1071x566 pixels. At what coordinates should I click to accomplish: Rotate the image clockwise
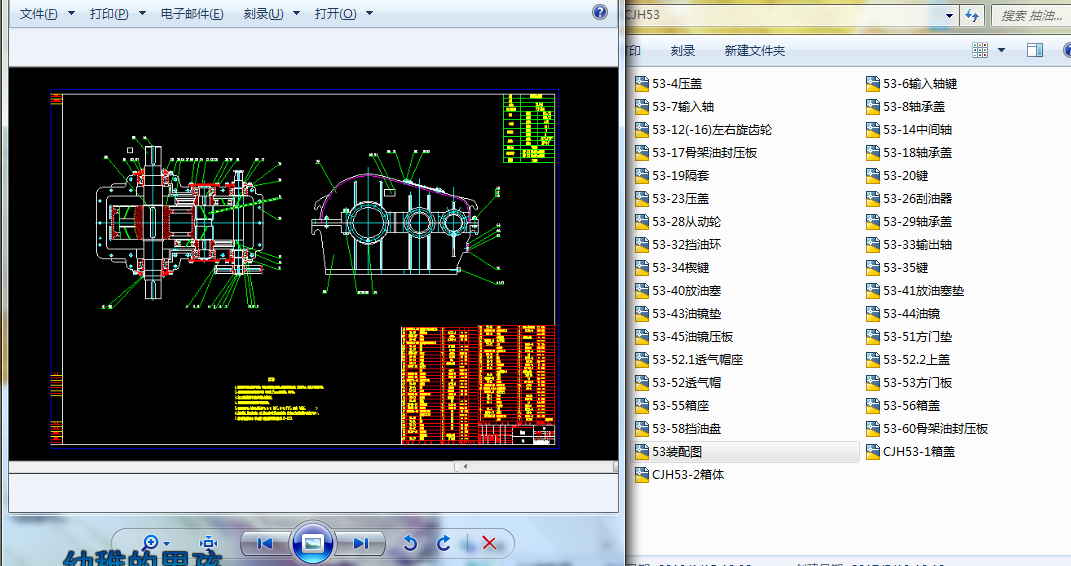(444, 543)
